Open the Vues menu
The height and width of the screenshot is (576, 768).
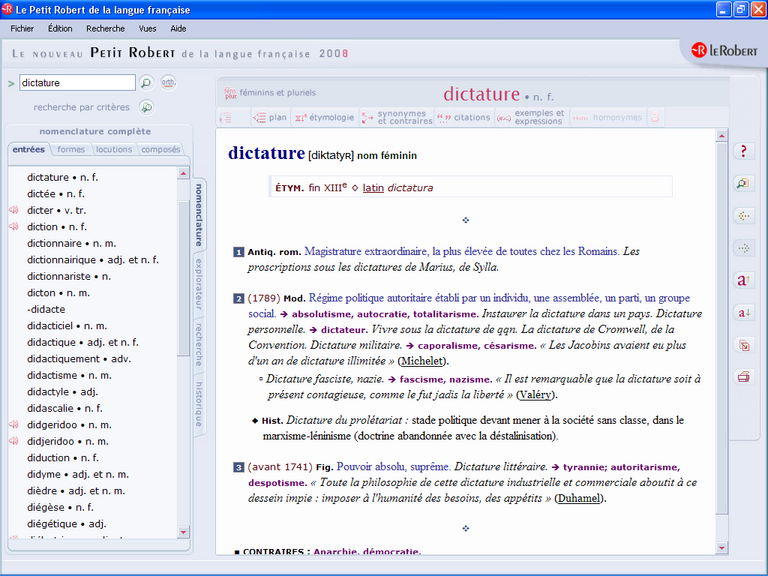pyautogui.click(x=147, y=28)
